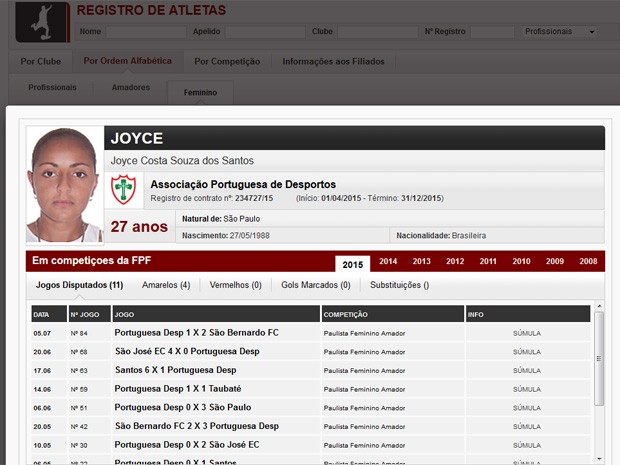
Task: Select the Informações aos Filiados tab
Action: 334,61
